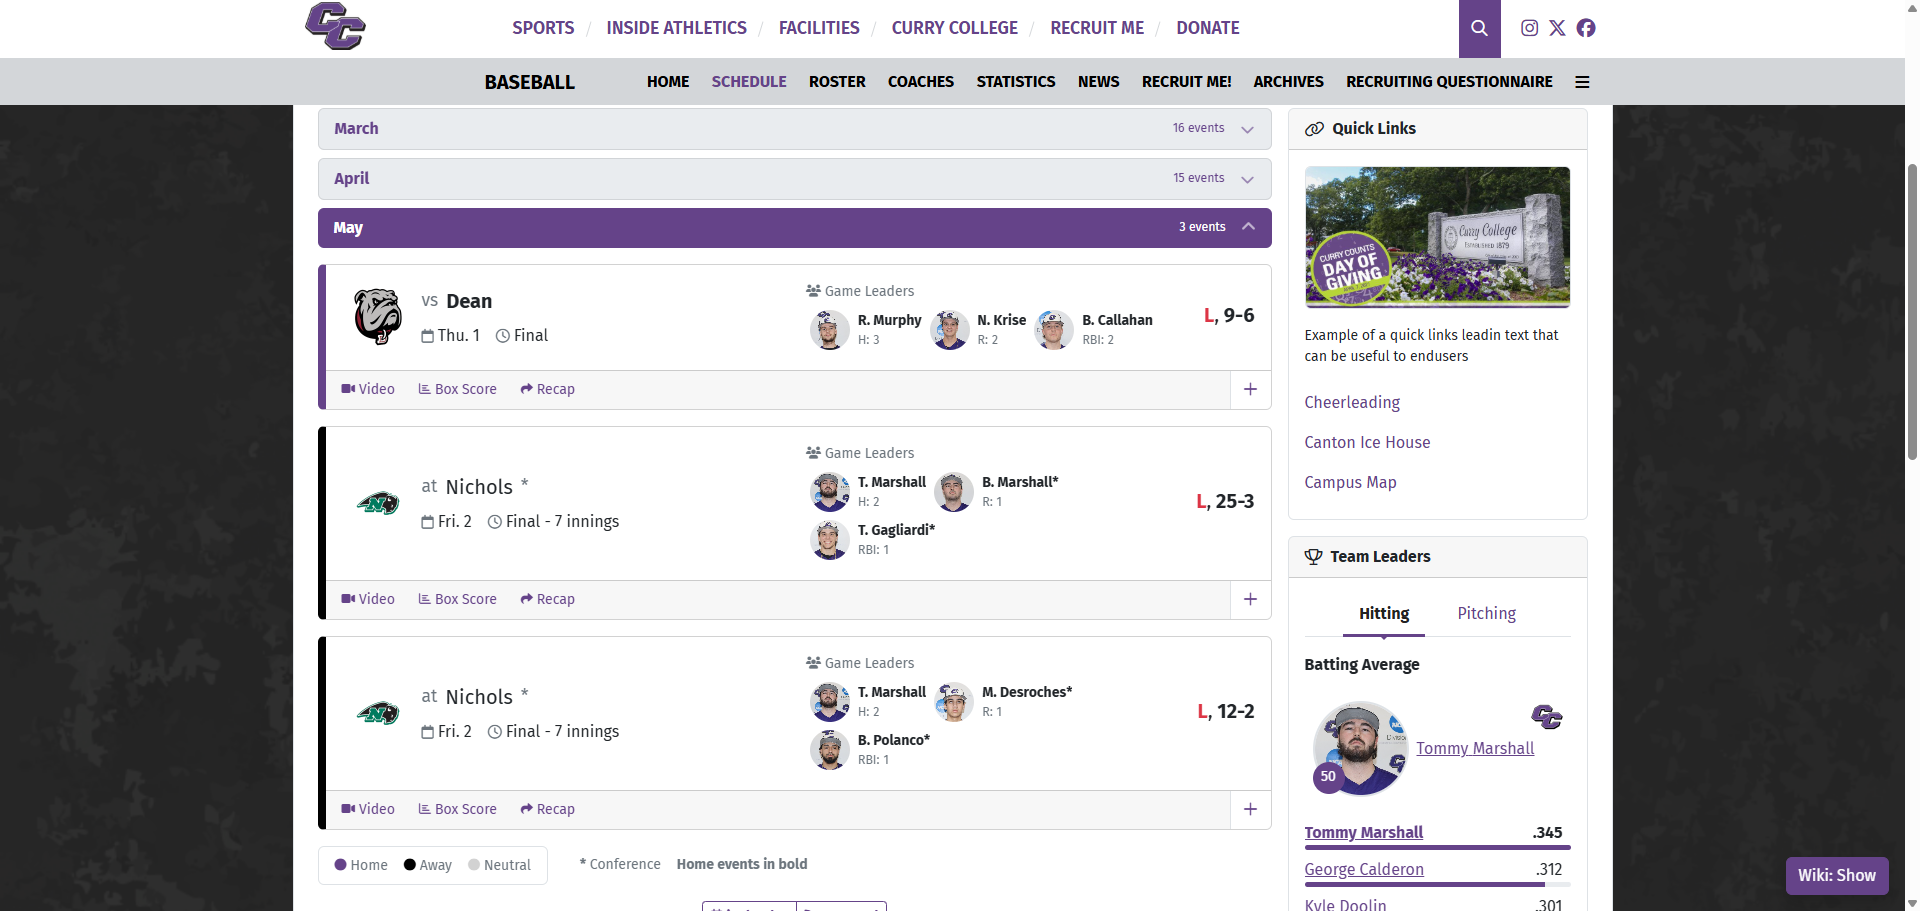The image size is (1920, 911).
Task: Expand the April events section
Action: click(x=795, y=179)
